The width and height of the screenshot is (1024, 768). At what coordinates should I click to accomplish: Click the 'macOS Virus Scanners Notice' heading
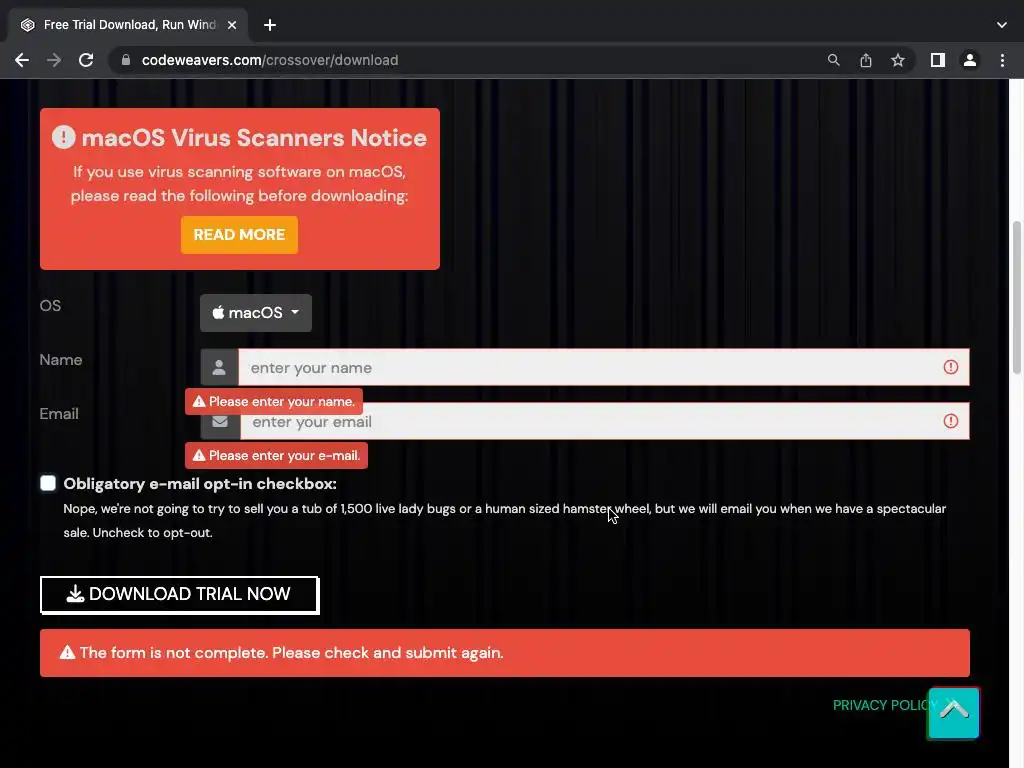pyautogui.click(x=254, y=138)
